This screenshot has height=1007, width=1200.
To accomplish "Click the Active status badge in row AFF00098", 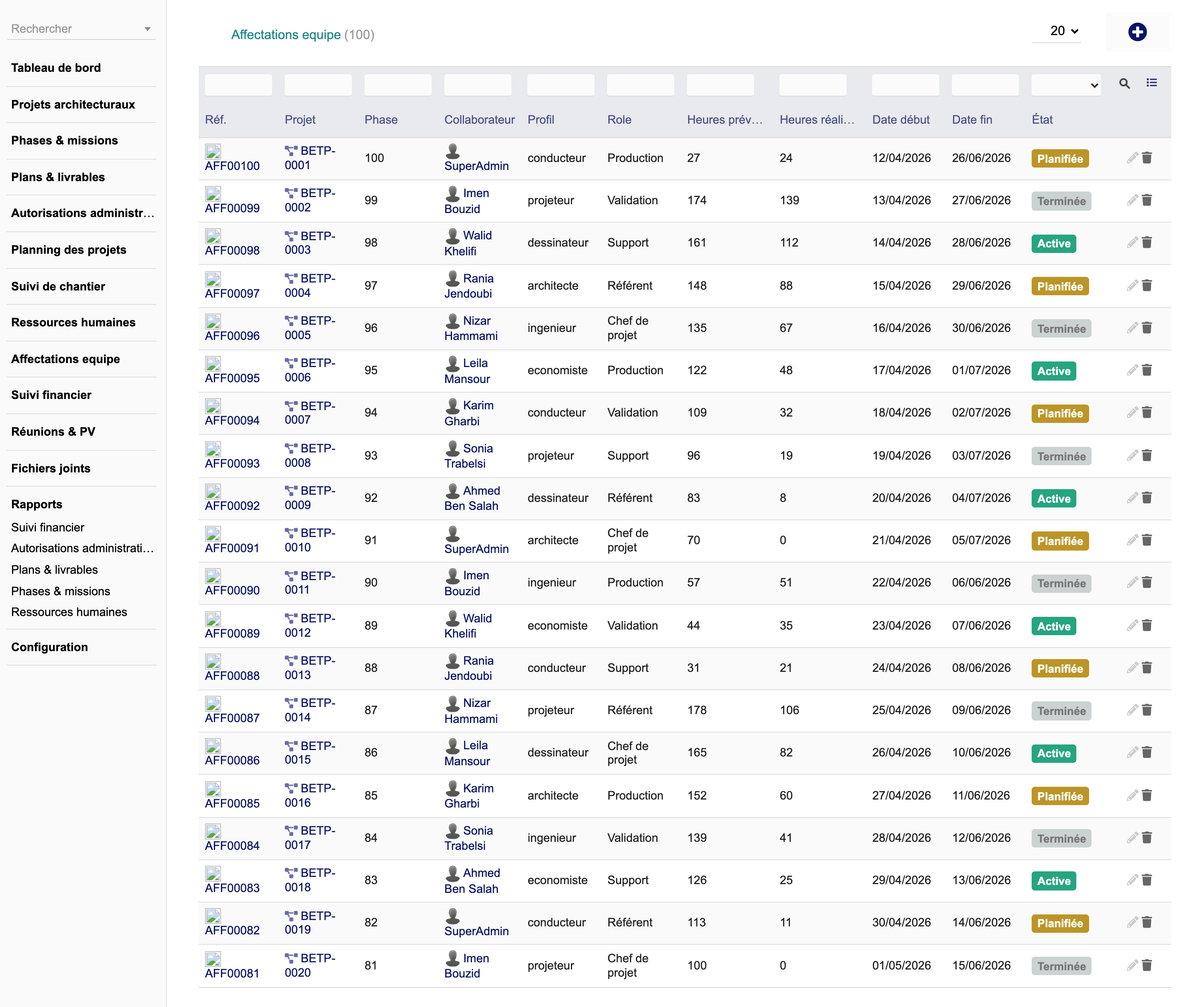I will coord(1054,243).
